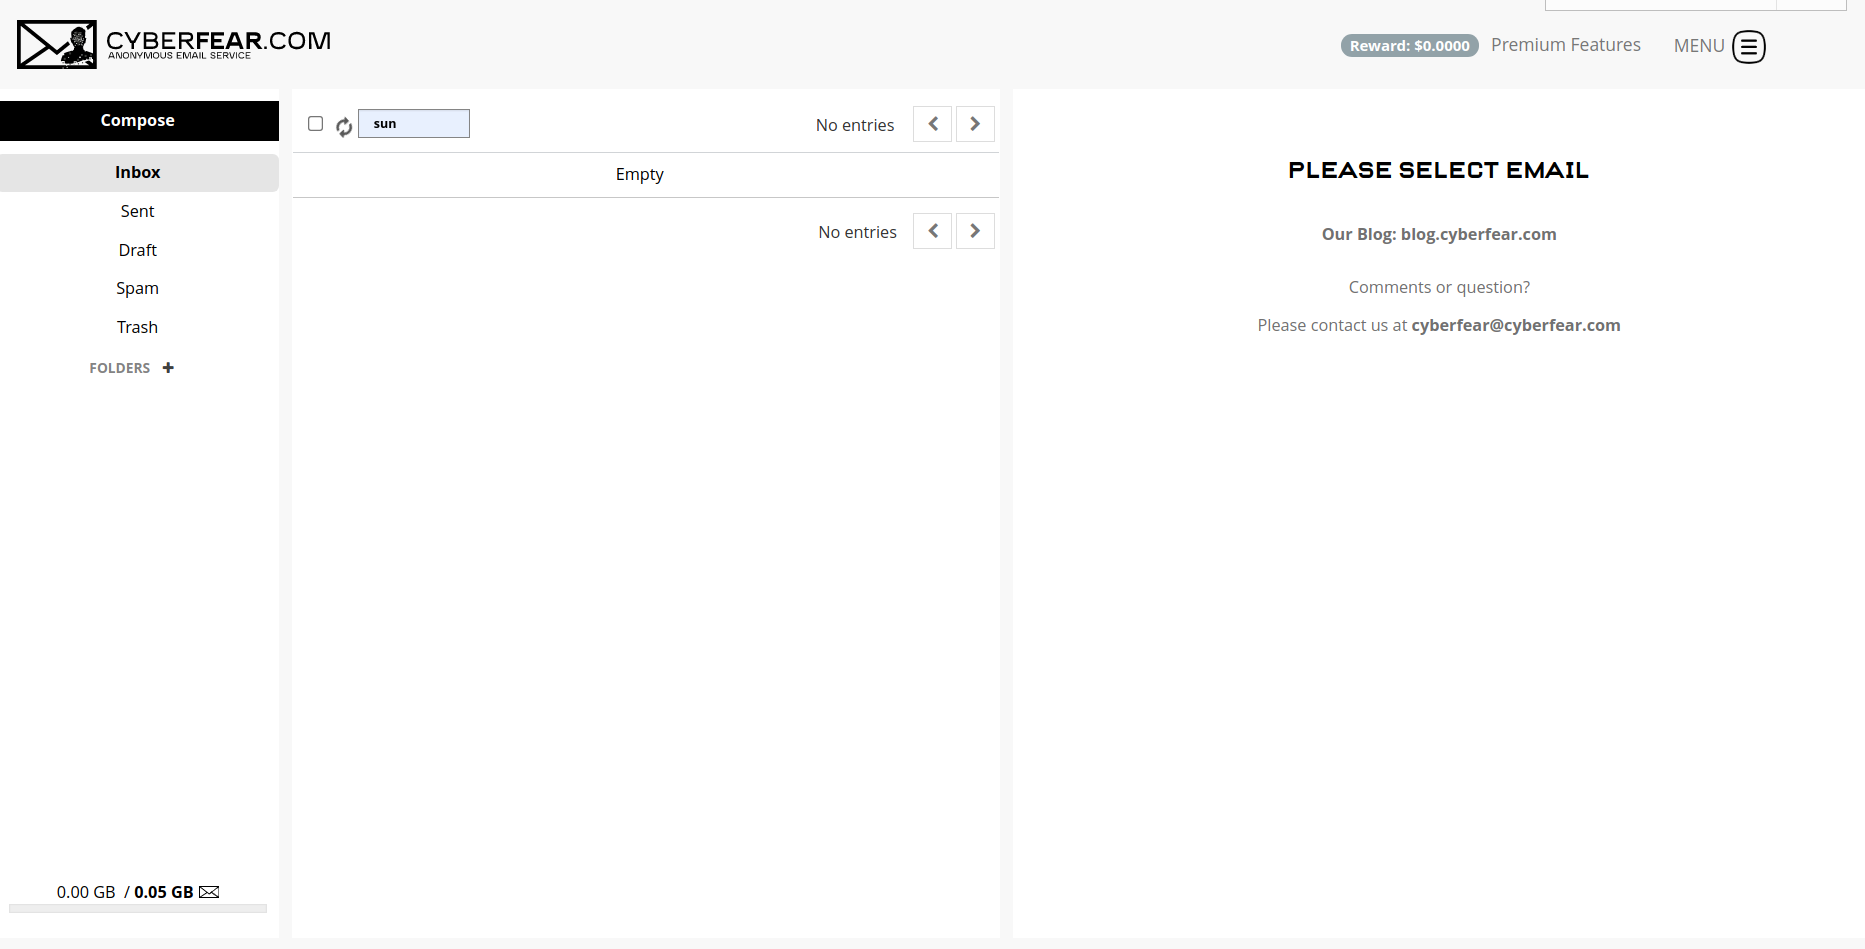Open the hamburger MENU icon
The image size is (1865, 949).
coord(1749,46)
